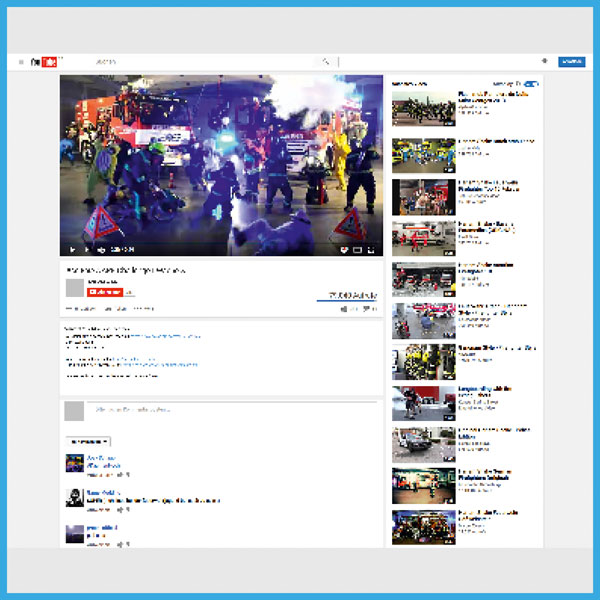
Task: Click the video progress bar
Action: point(220,241)
